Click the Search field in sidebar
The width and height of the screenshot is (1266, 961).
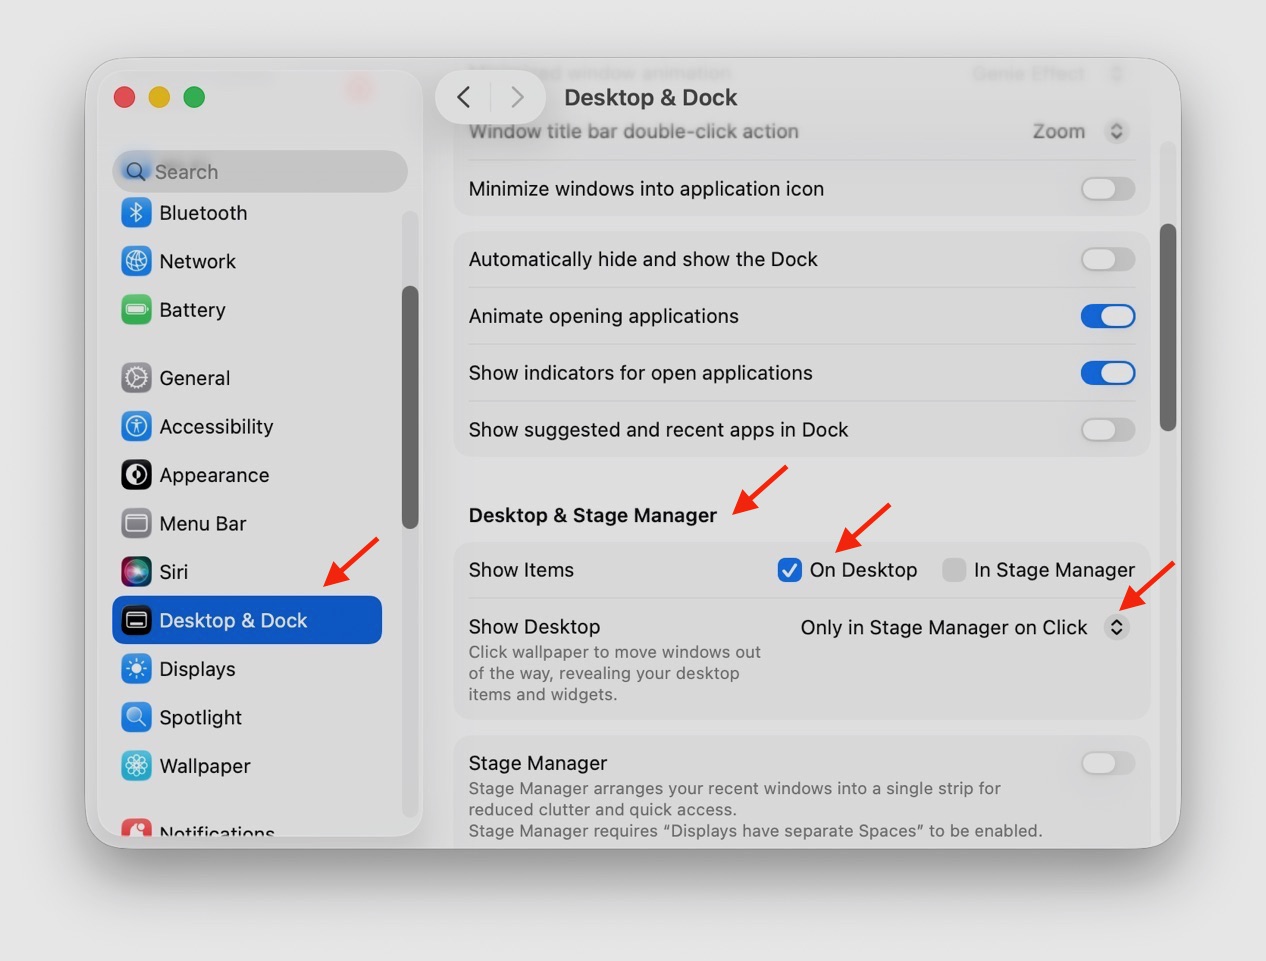click(260, 172)
